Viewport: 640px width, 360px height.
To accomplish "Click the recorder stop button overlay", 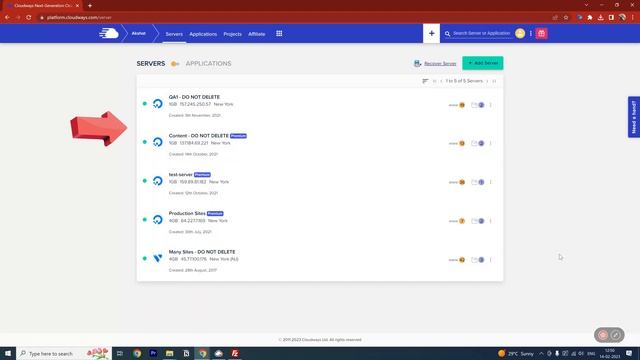I will pos(603,335).
